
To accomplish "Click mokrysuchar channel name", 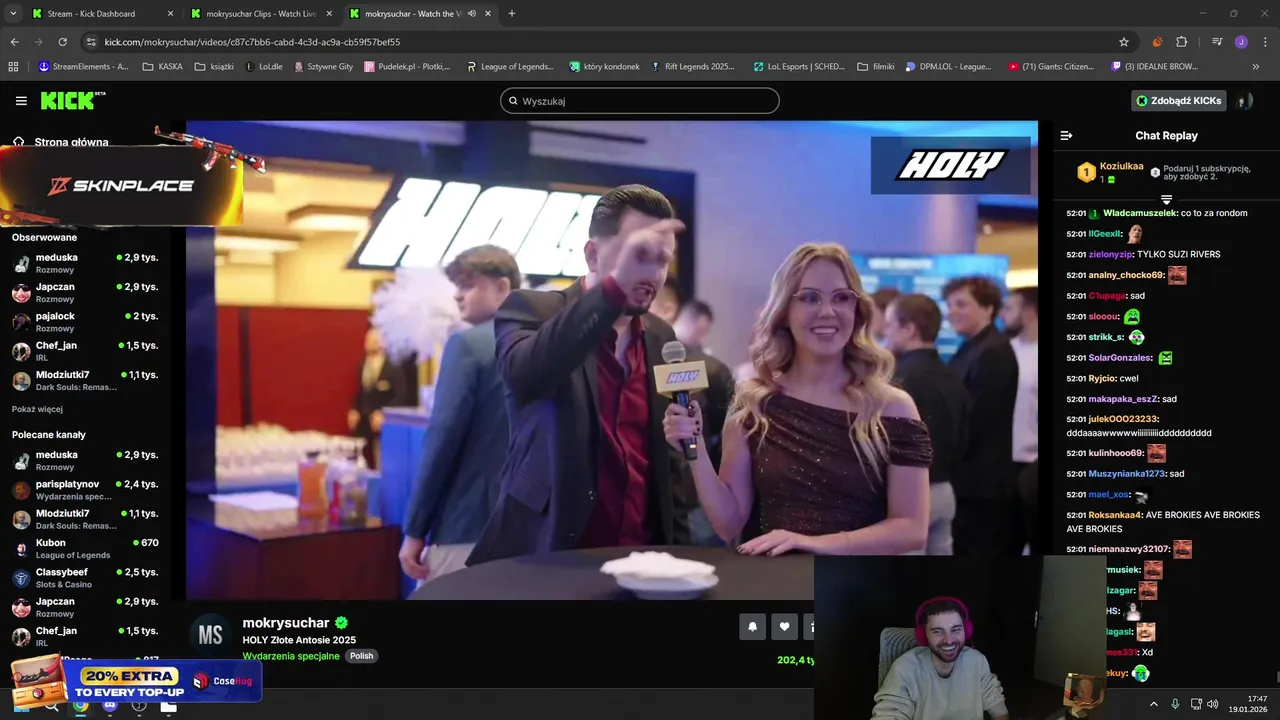I will (287, 623).
